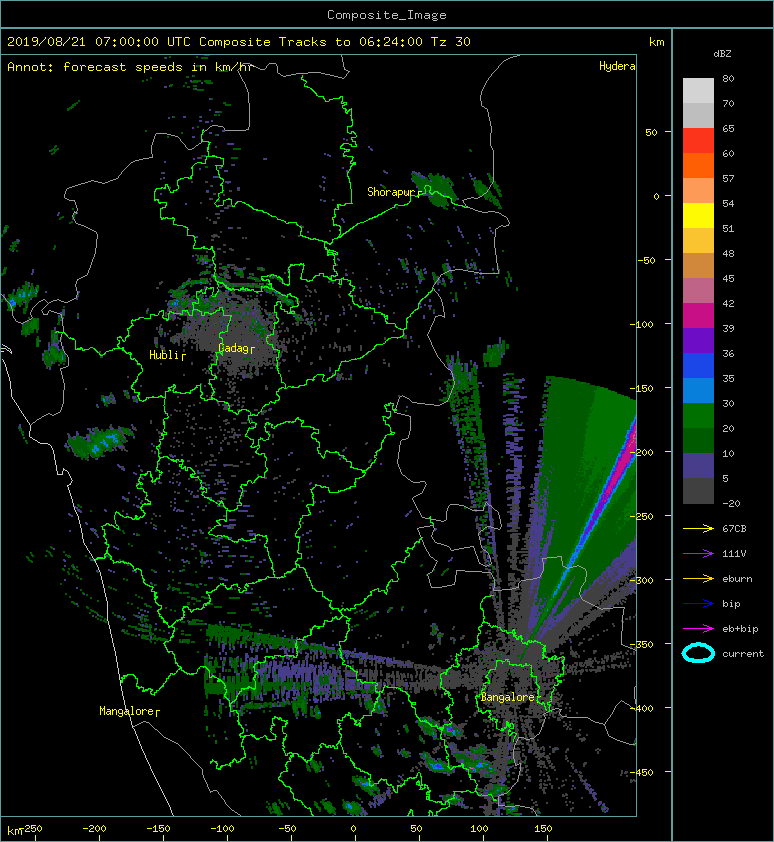Image resolution: width=774 pixels, height=842 pixels.
Task: Select the bright yellow dBZ legend swatch
Action: [698, 215]
